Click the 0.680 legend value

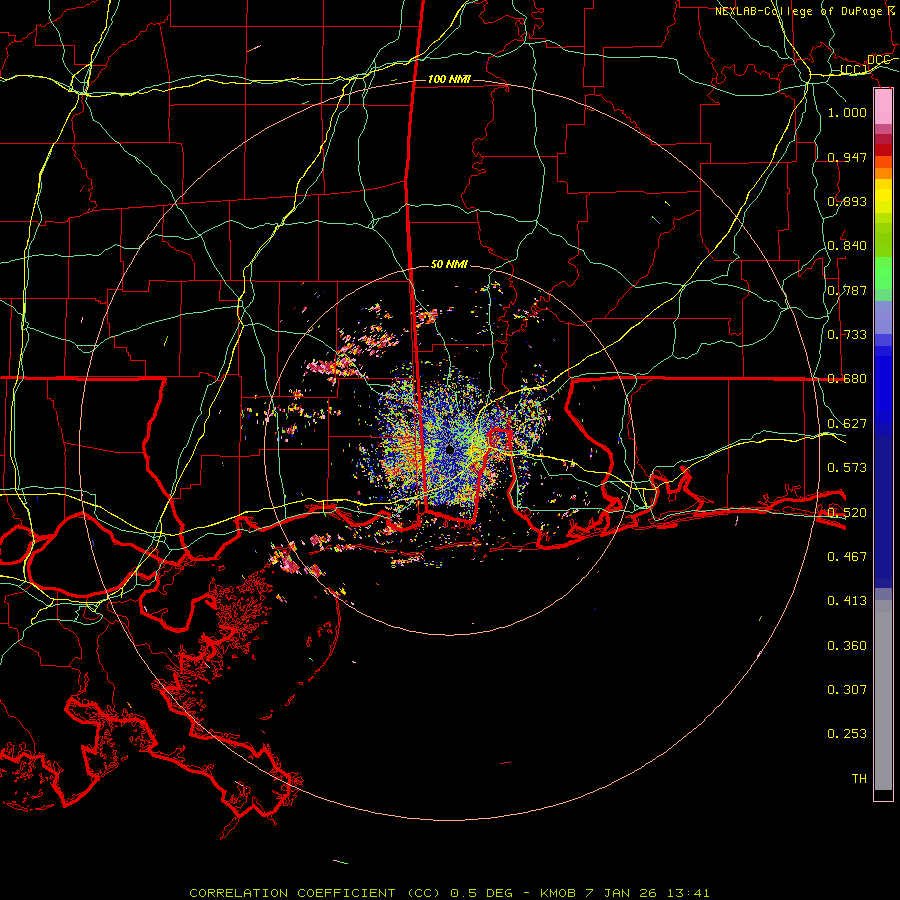coord(847,379)
